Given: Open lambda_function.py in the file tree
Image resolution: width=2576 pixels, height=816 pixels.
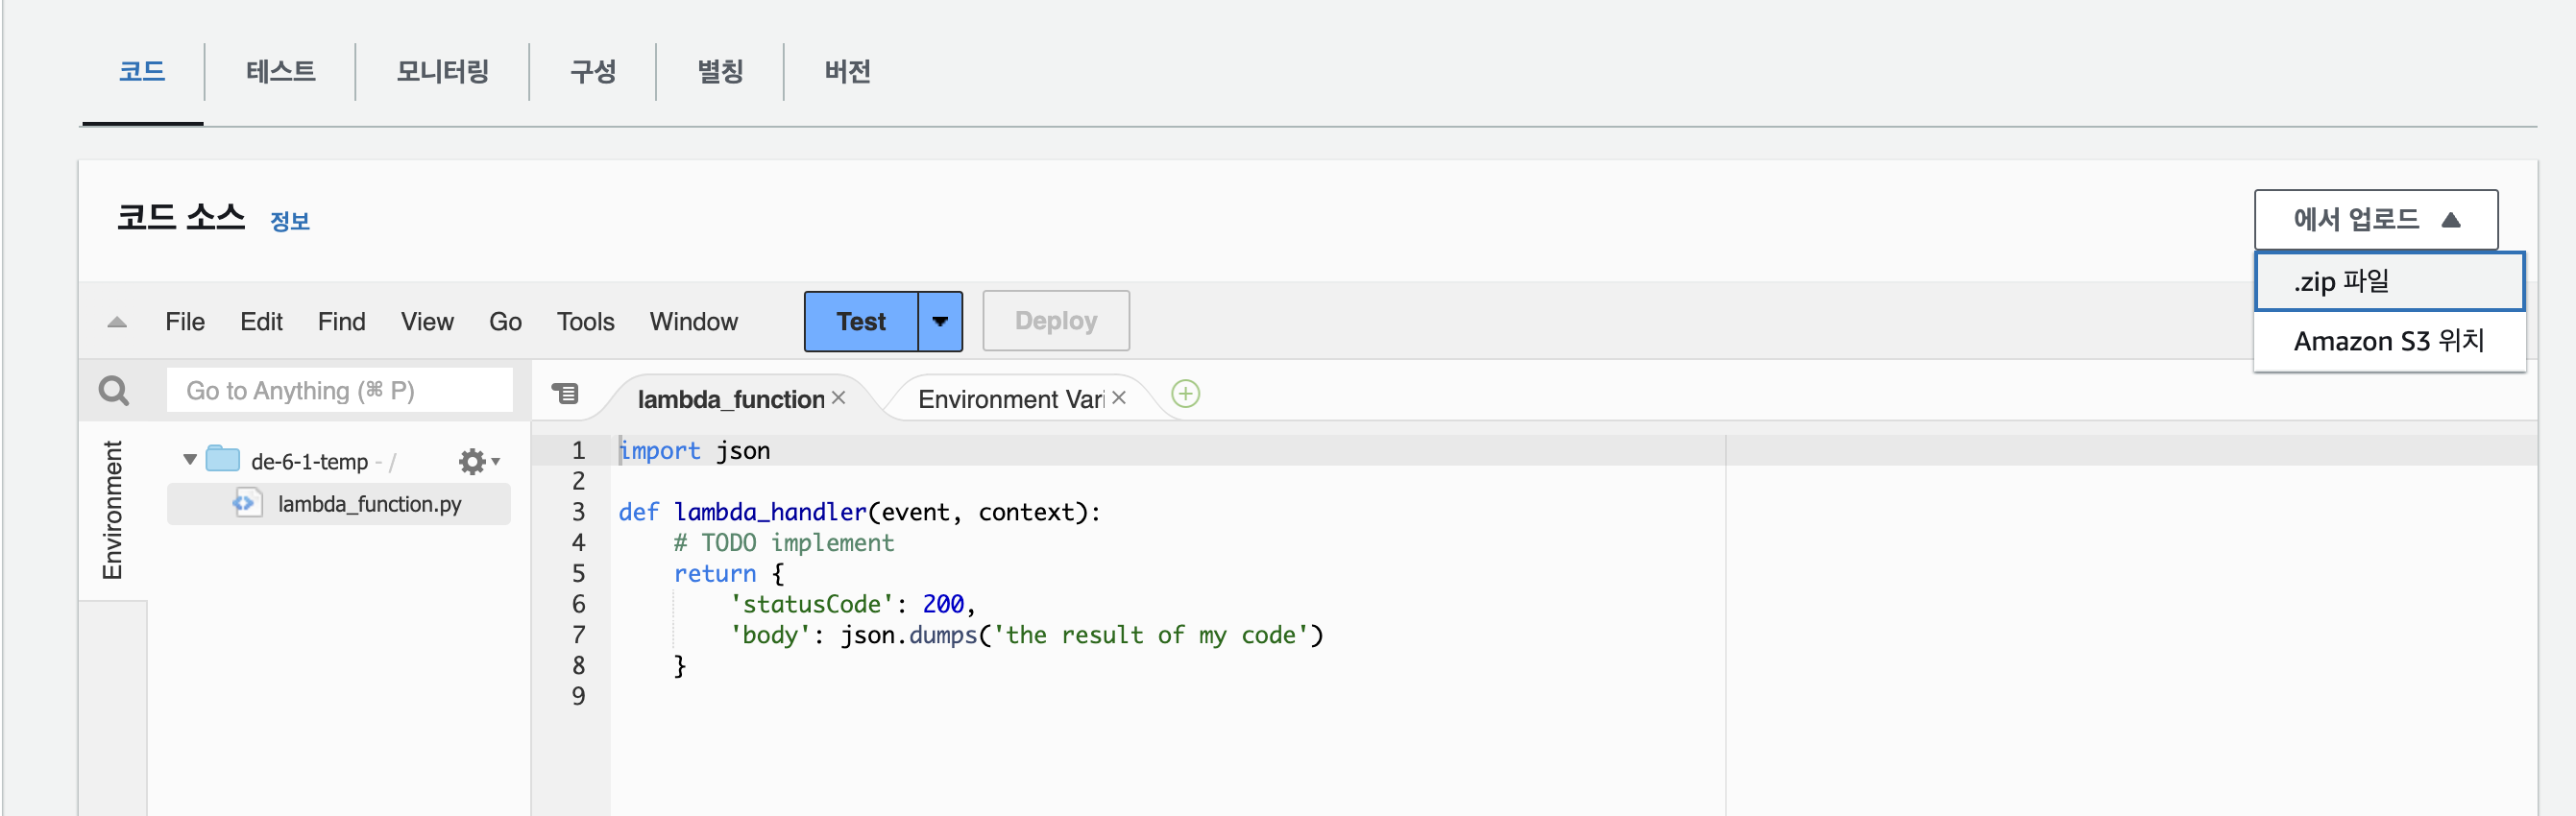Looking at the screenshot, I should pyautogui.click(x=369, y=504).
